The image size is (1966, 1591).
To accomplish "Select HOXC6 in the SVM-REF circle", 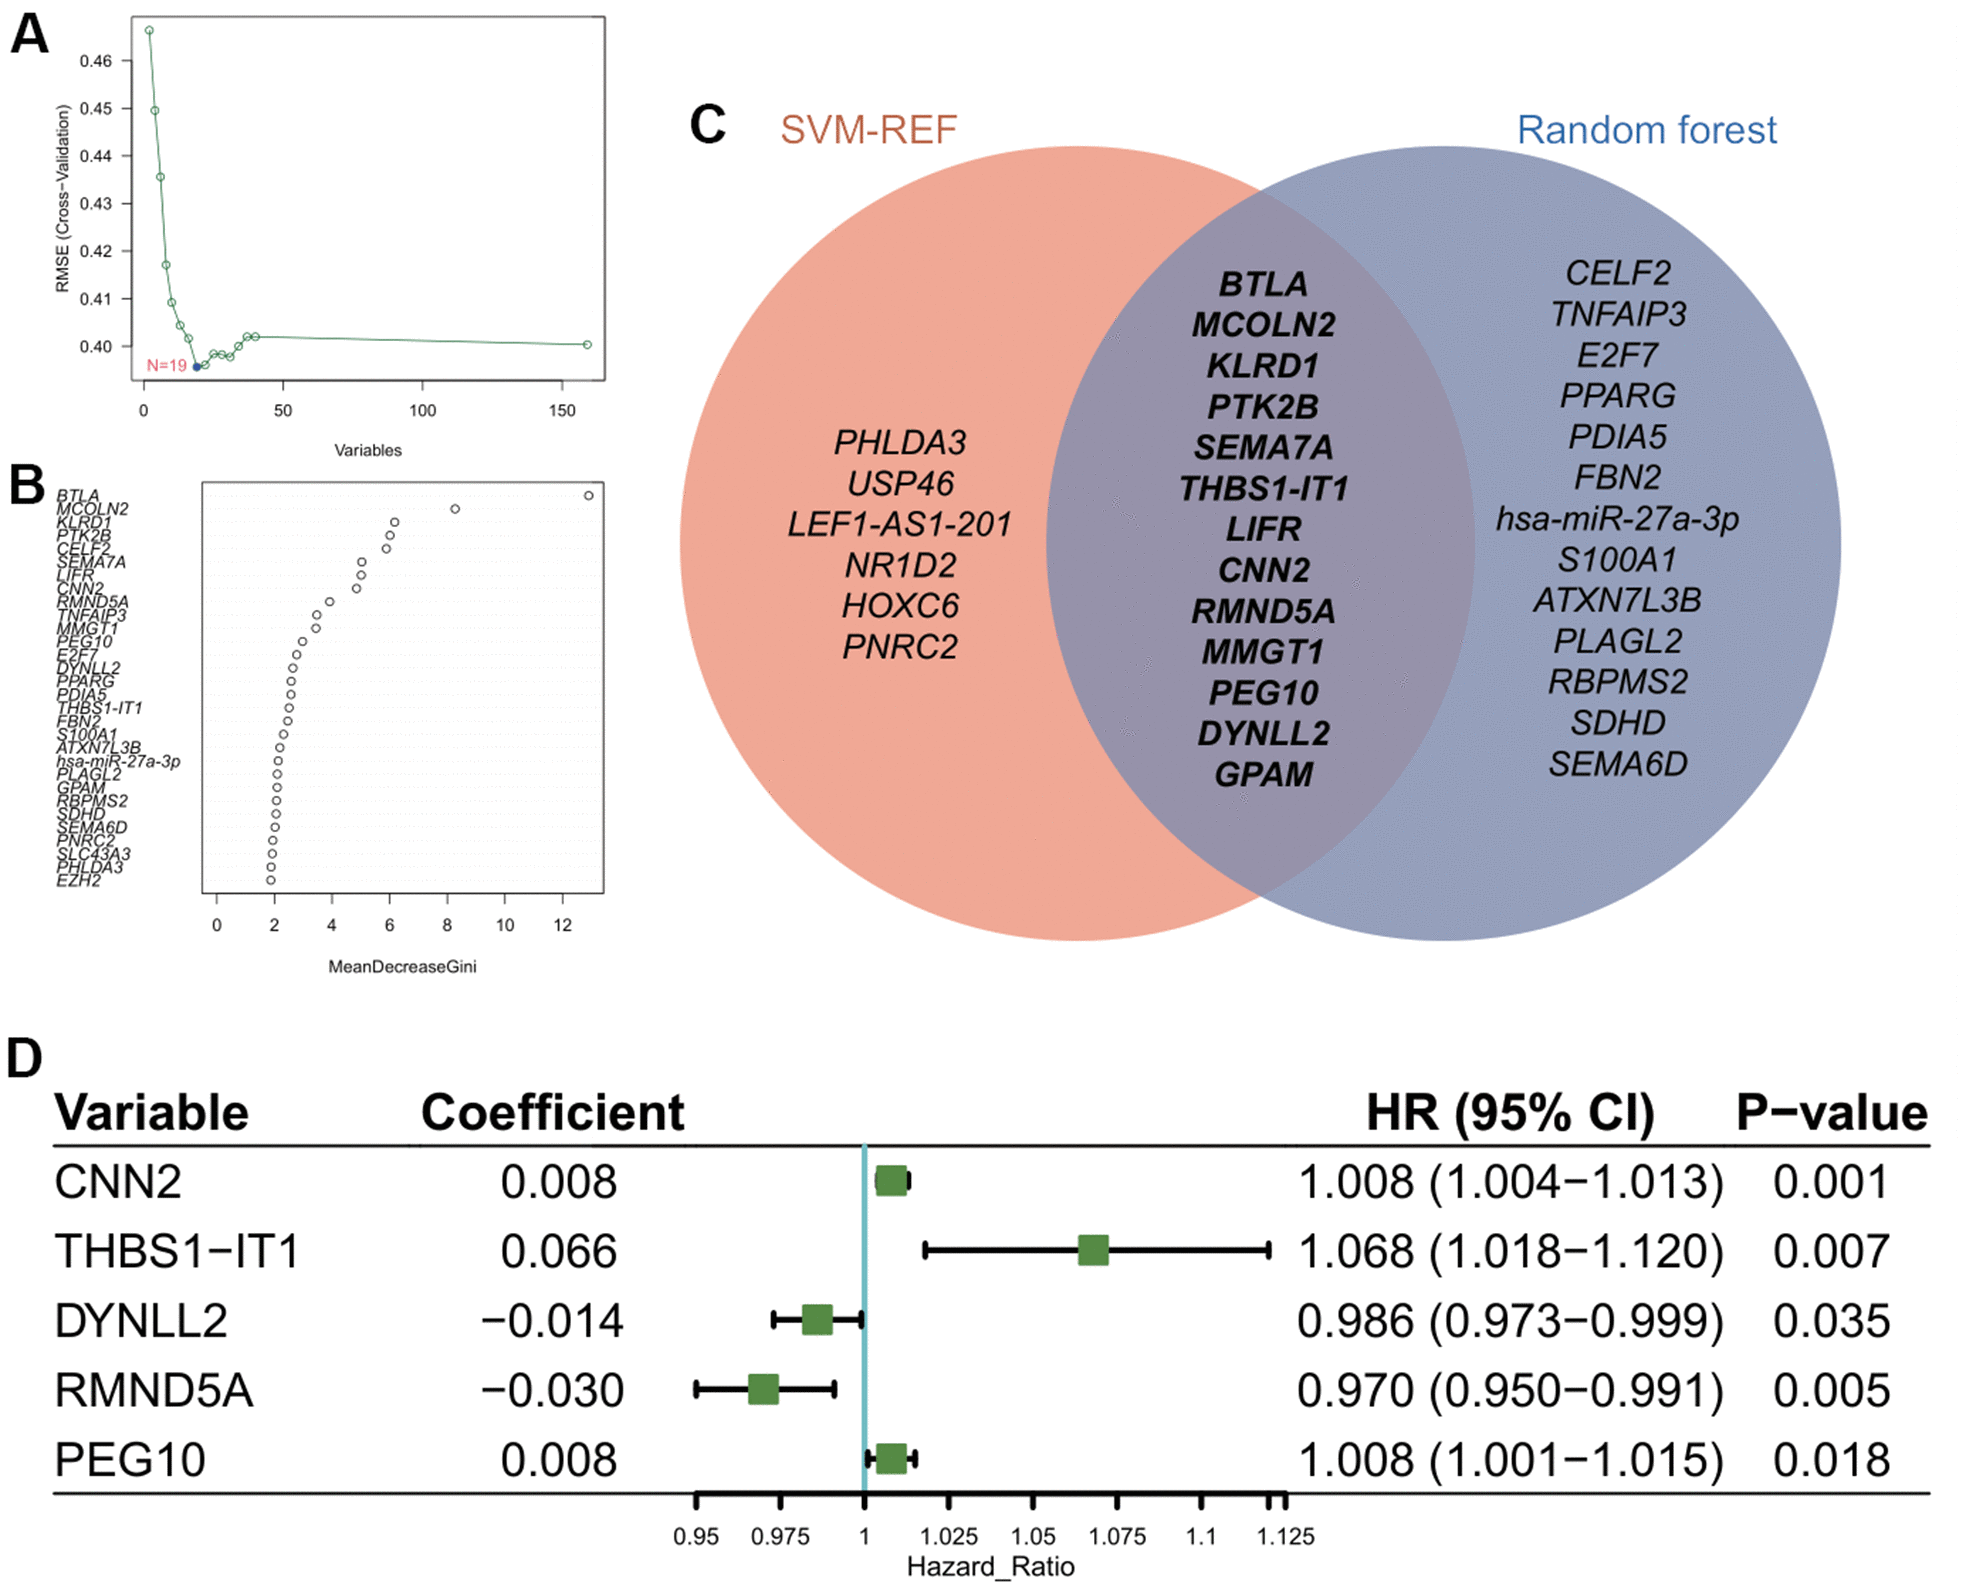I will [x=900, y=606].
